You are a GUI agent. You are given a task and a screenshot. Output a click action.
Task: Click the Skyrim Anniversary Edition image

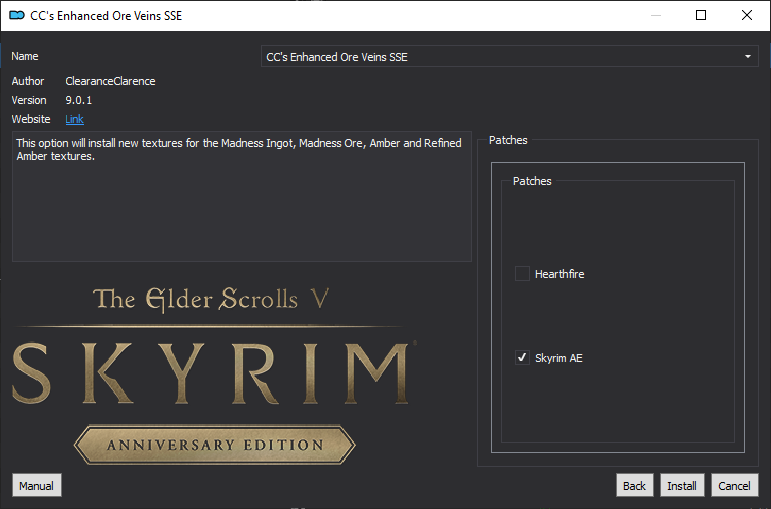pyautogui.click(x=214, y=375)
